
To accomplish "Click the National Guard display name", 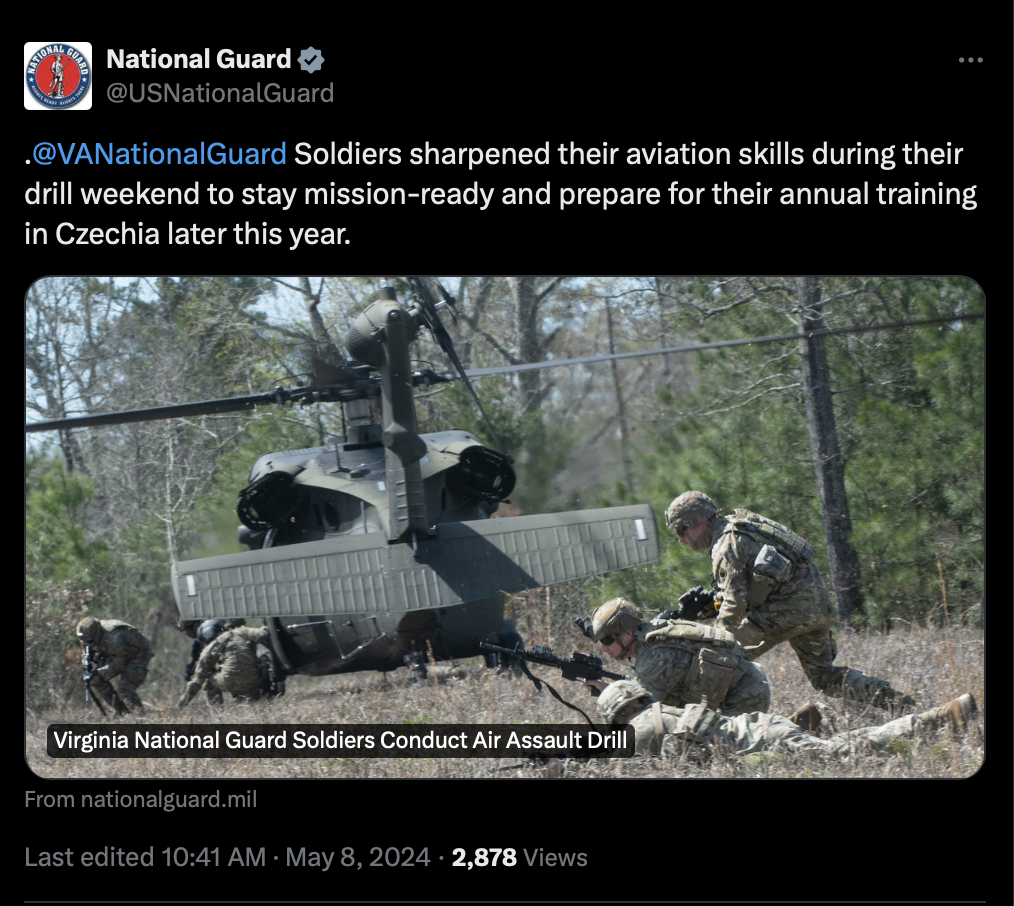I will [x=199, y=59].
